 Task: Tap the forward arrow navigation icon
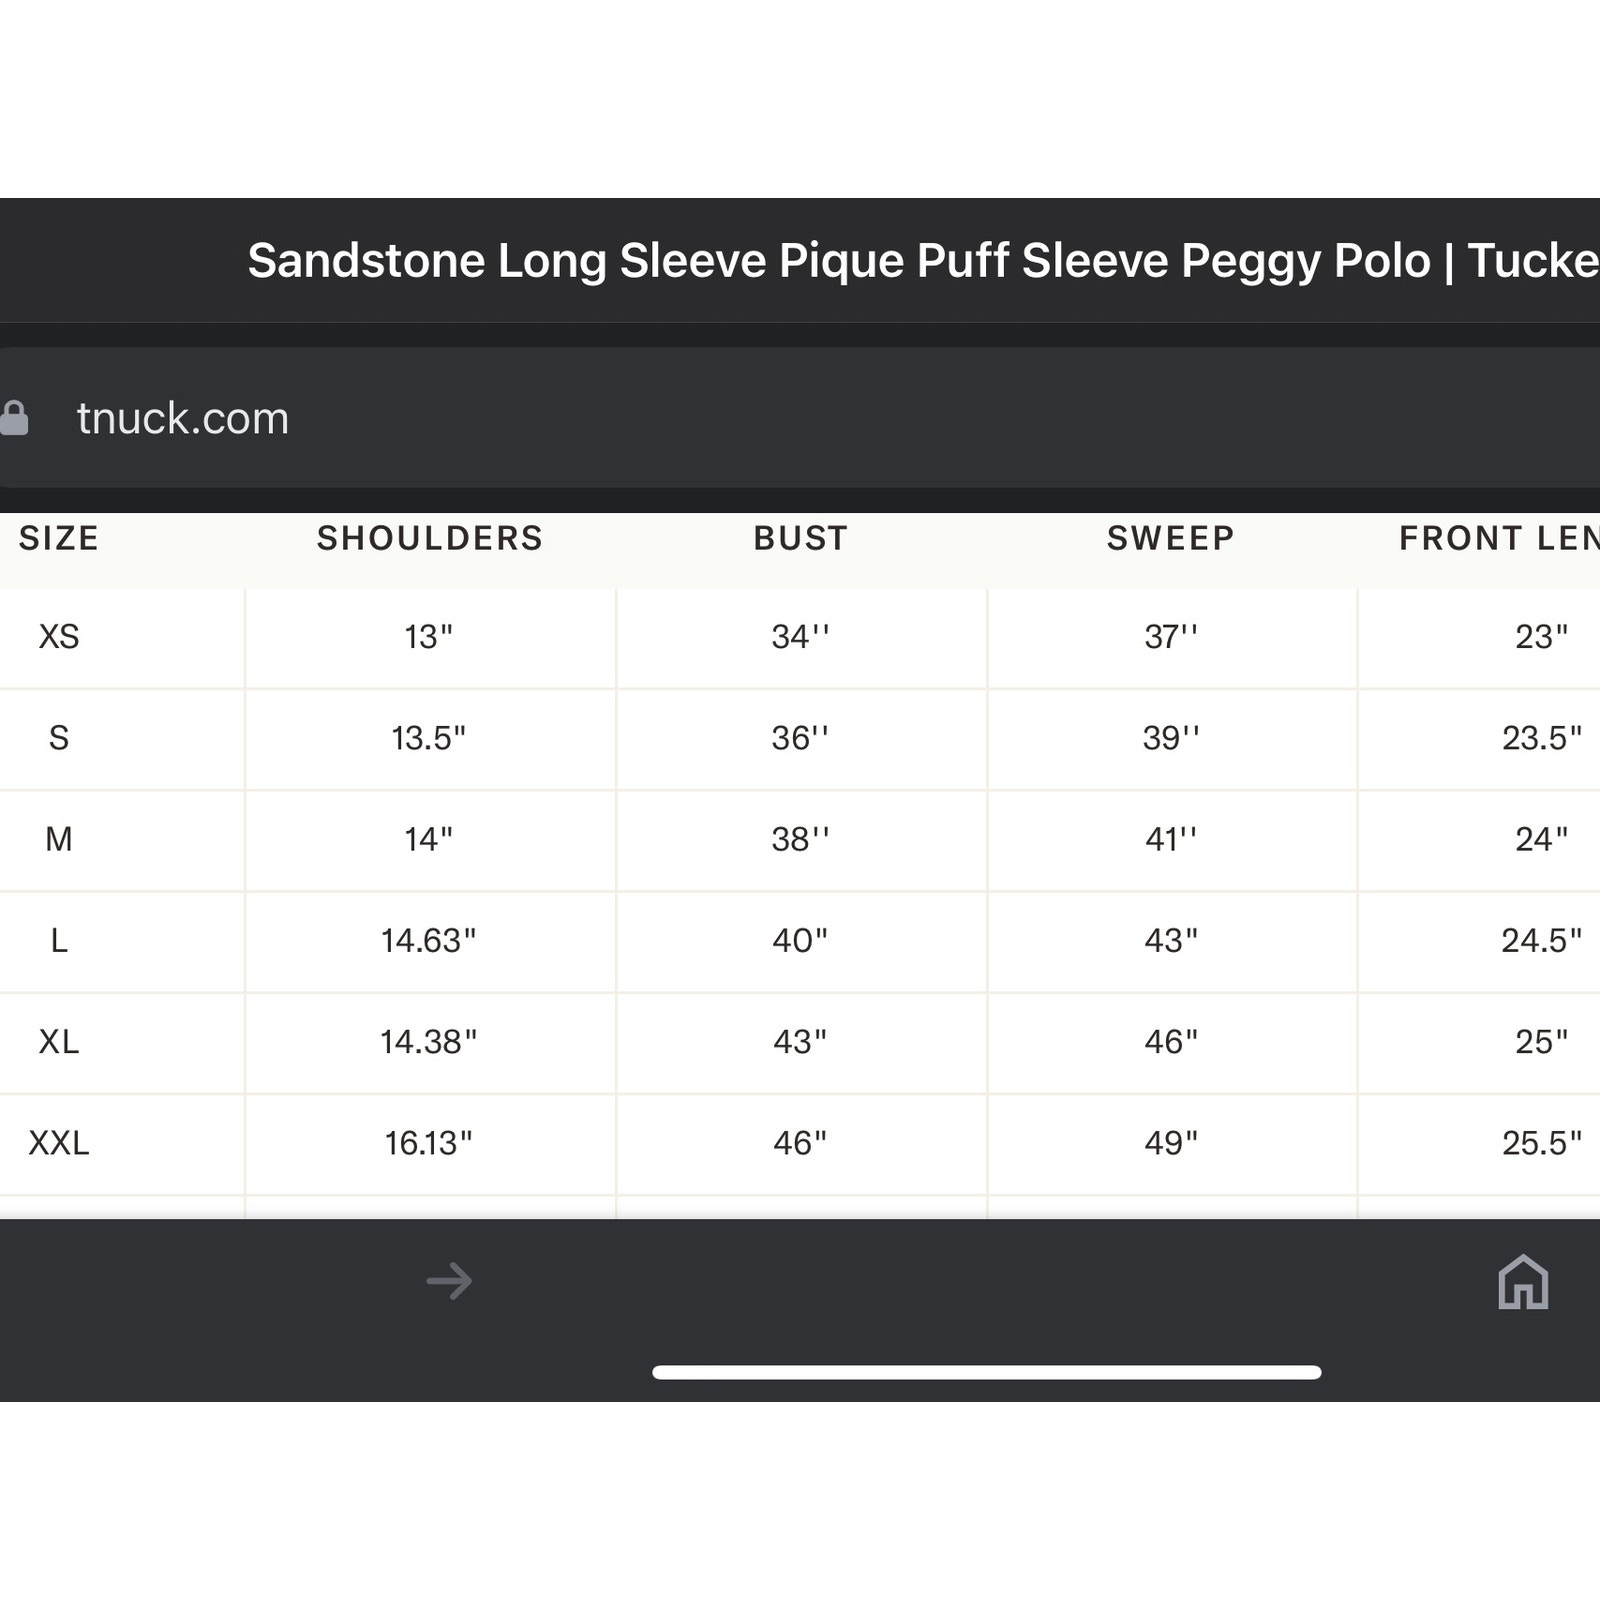(x=449, y=1281)
